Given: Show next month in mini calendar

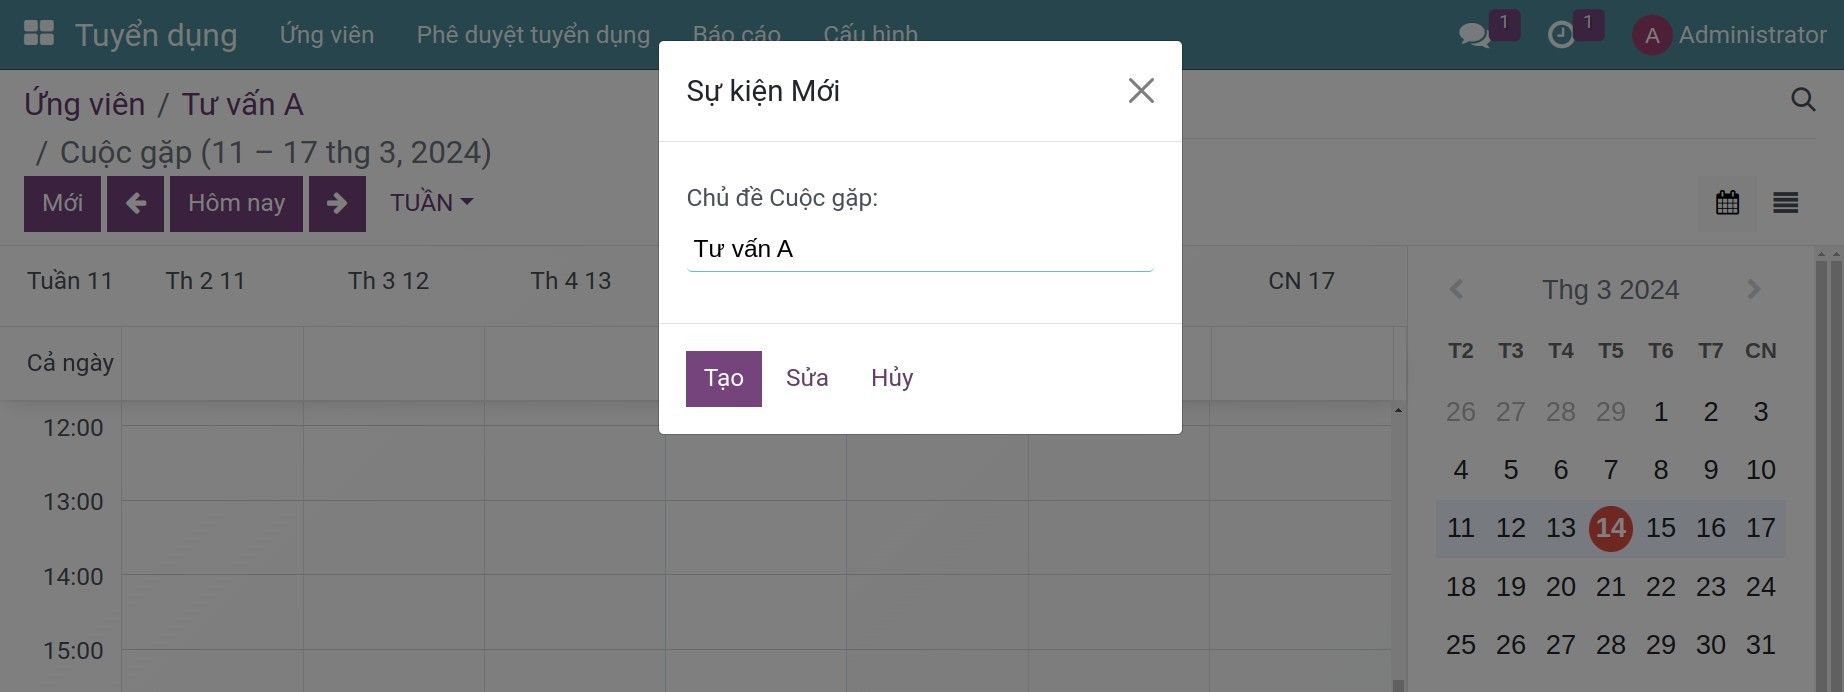Looking at the screenshot, I should coord(1753,289).
